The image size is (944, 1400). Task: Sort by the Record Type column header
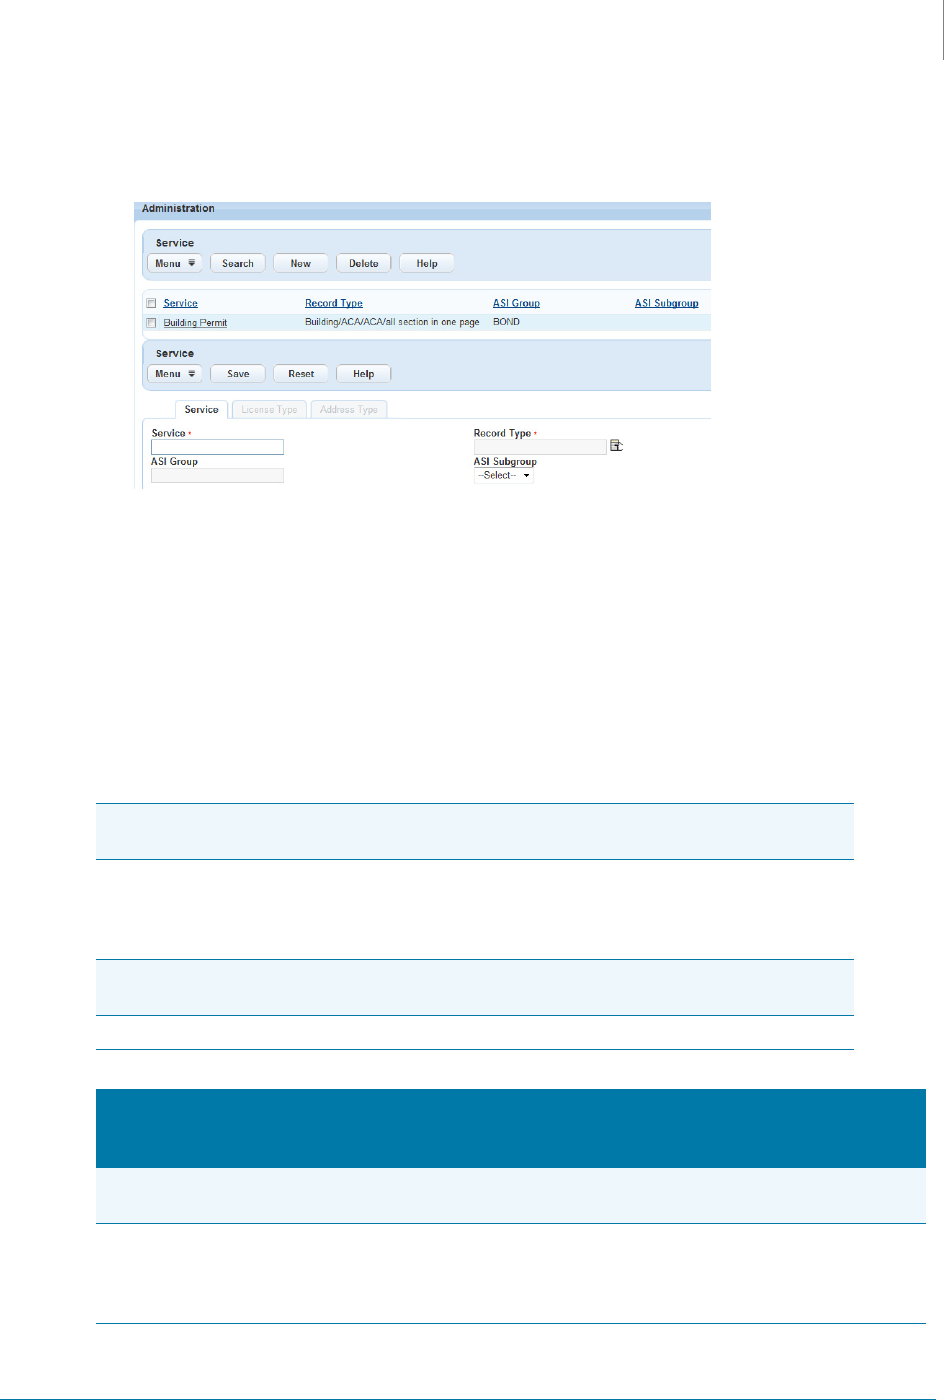coord(334,303)
